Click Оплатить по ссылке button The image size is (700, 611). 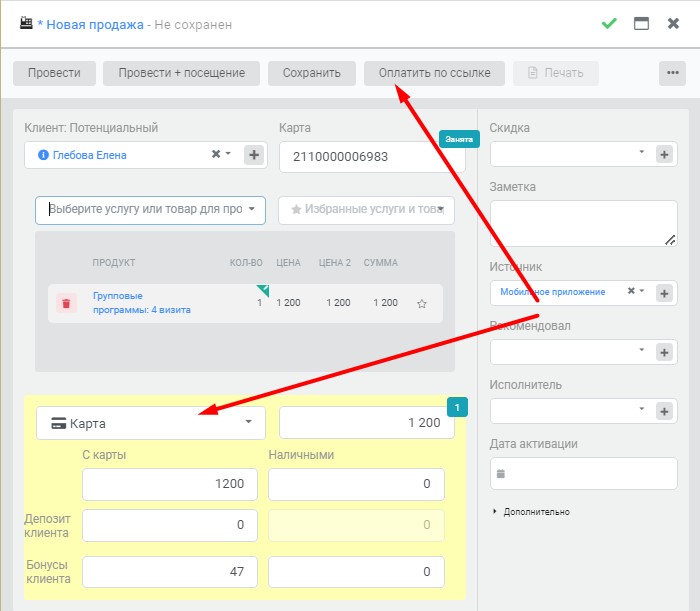point(434,73)
